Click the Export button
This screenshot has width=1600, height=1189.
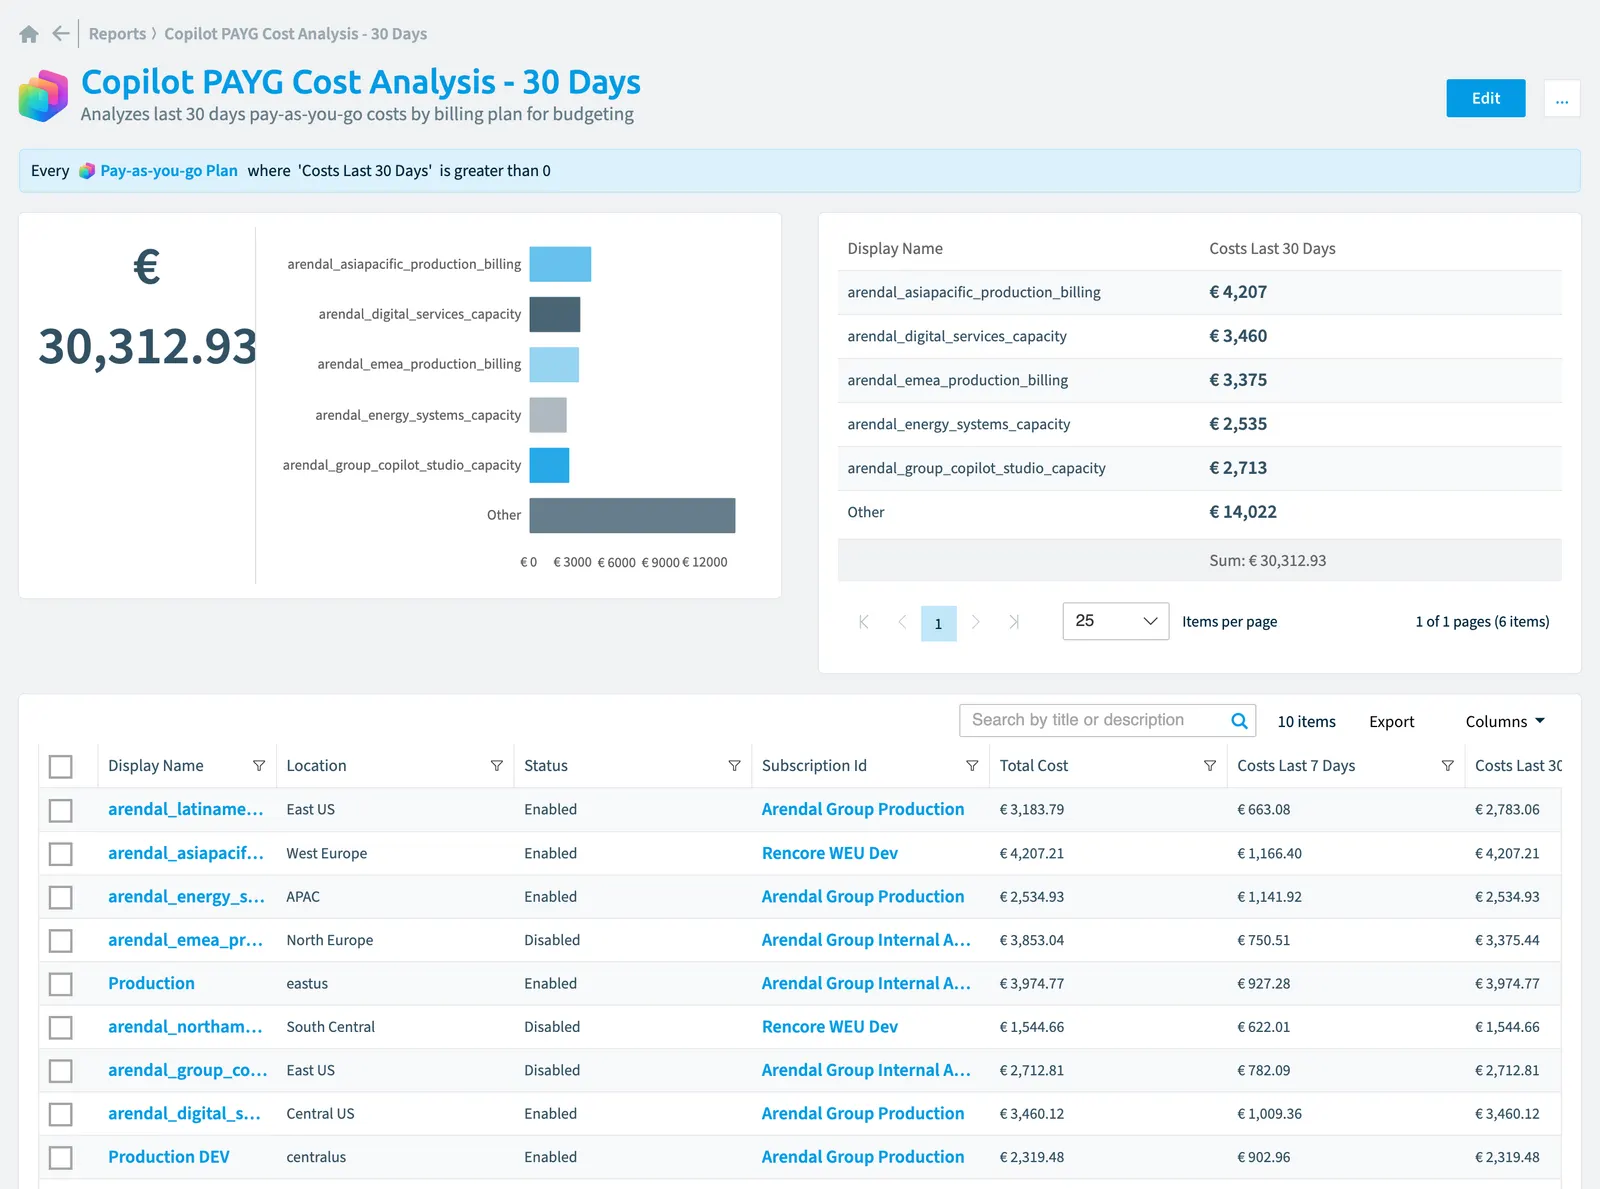coord(1391,722)
